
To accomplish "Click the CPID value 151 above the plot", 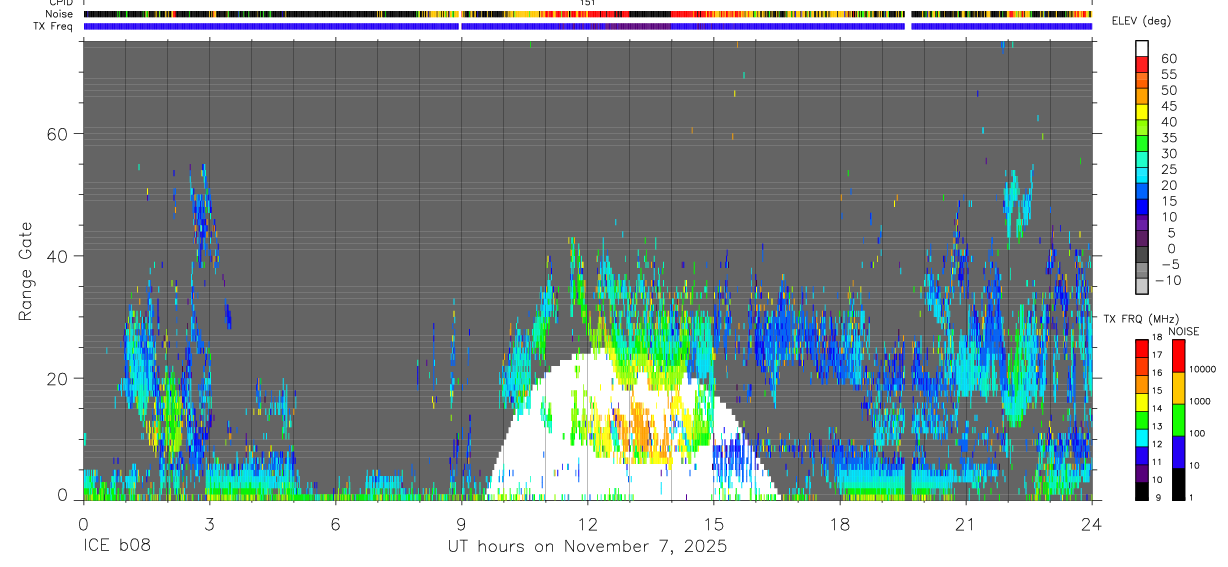I will pos(587,3).
